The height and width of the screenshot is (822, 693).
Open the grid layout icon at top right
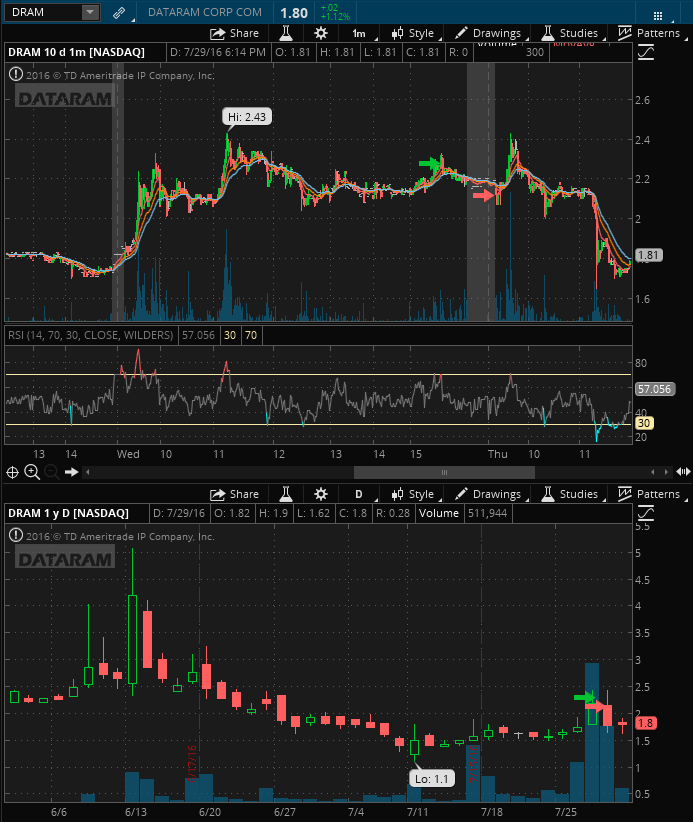click(658, 16)
